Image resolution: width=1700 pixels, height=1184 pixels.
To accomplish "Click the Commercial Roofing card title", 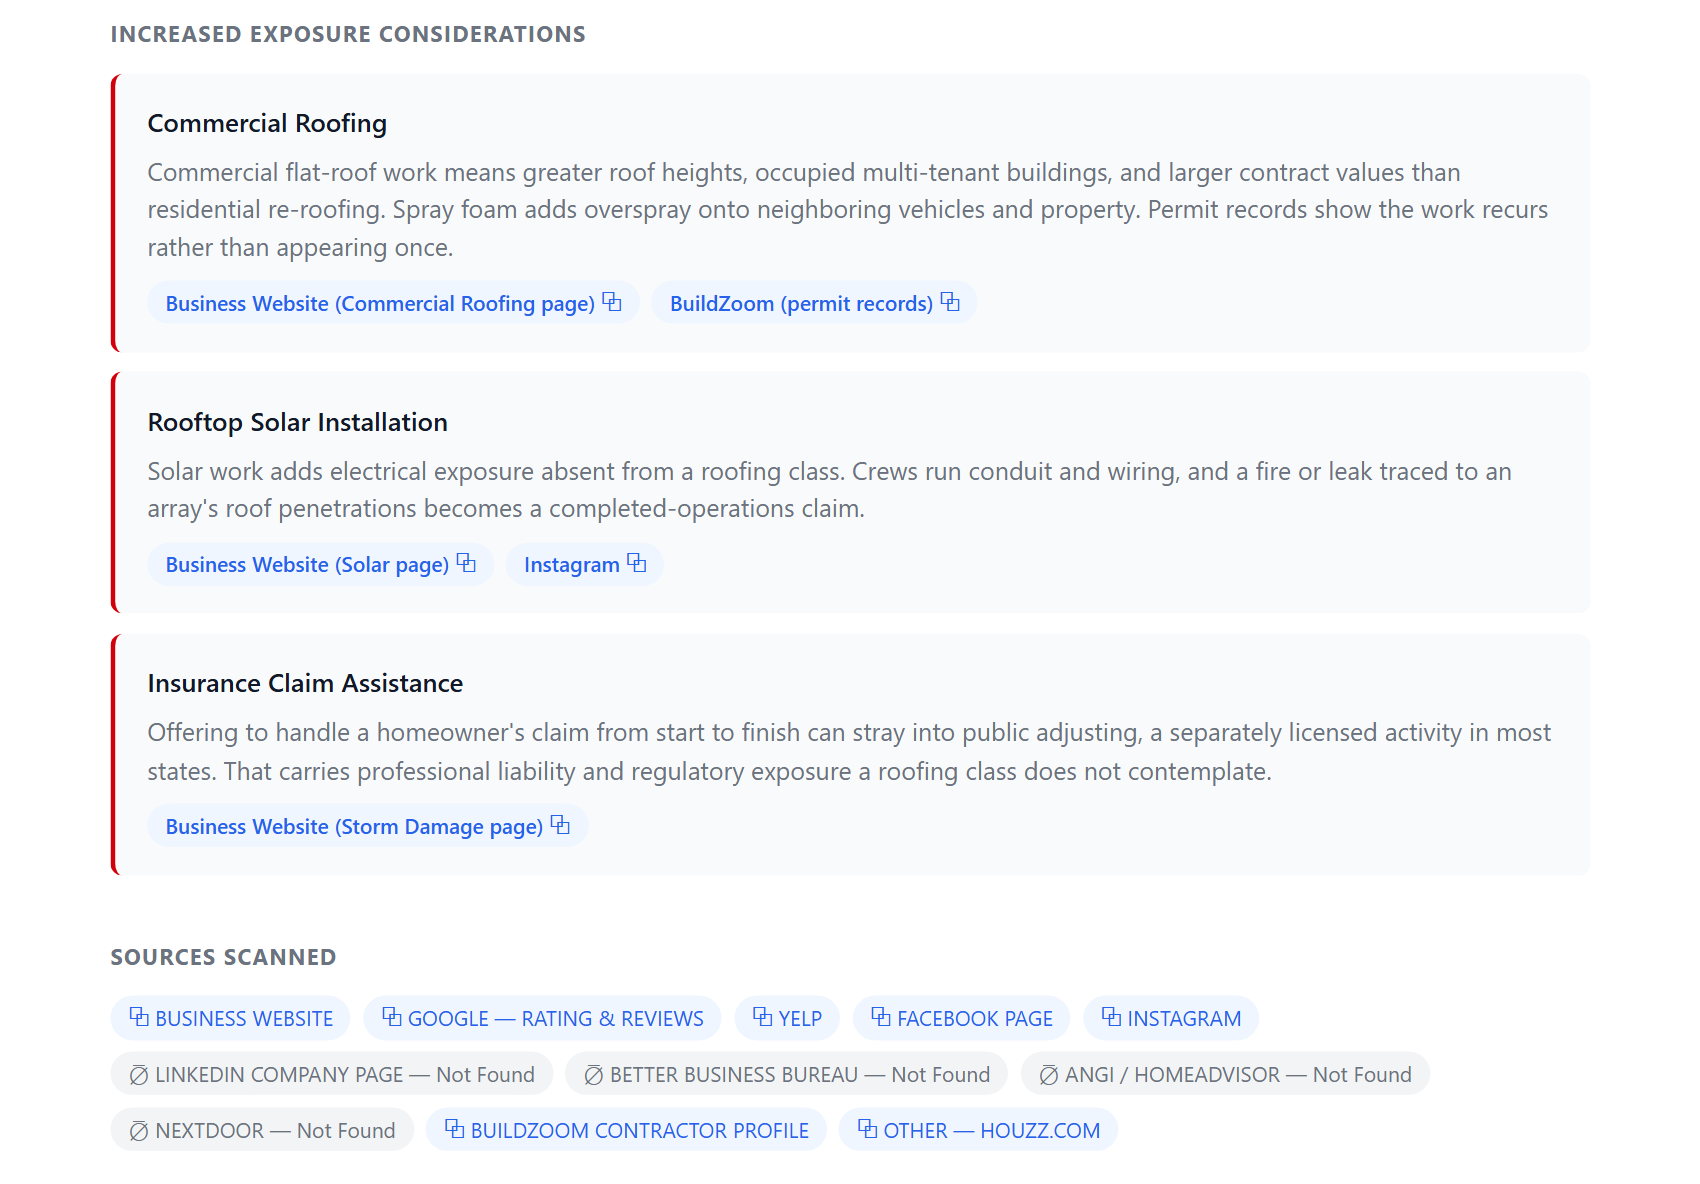I will pyautogui.click(x=267, y=123).
